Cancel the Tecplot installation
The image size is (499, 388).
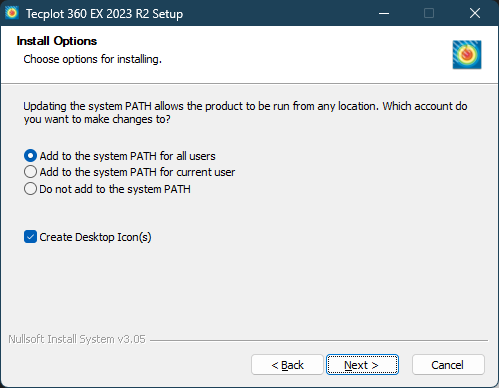(x=448, y=365)
